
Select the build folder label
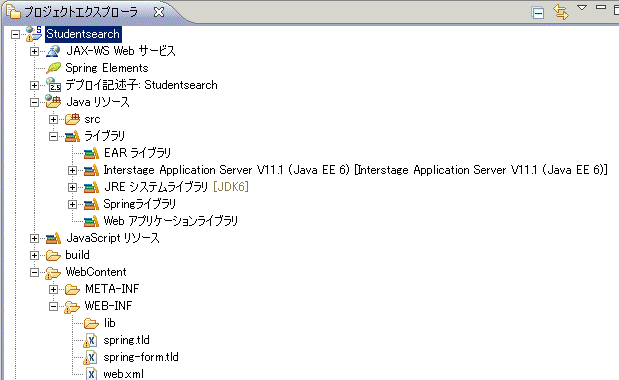coord(77,255)
